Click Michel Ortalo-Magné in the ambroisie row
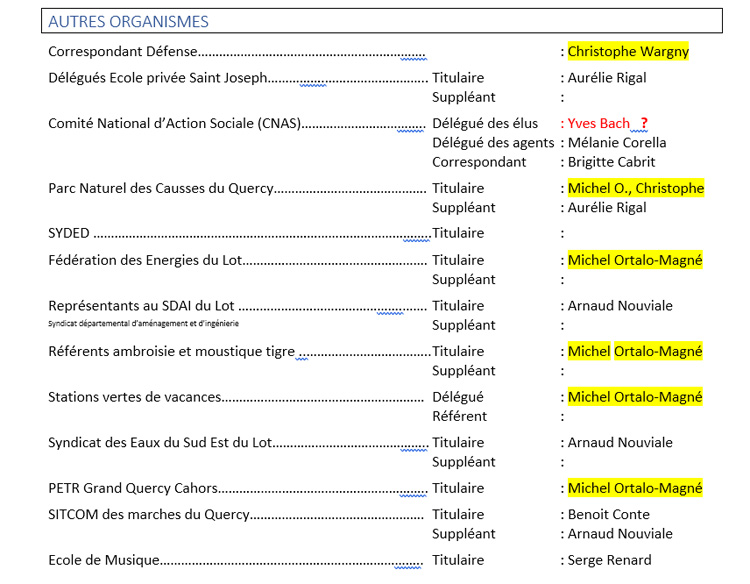 coord(635,352)
